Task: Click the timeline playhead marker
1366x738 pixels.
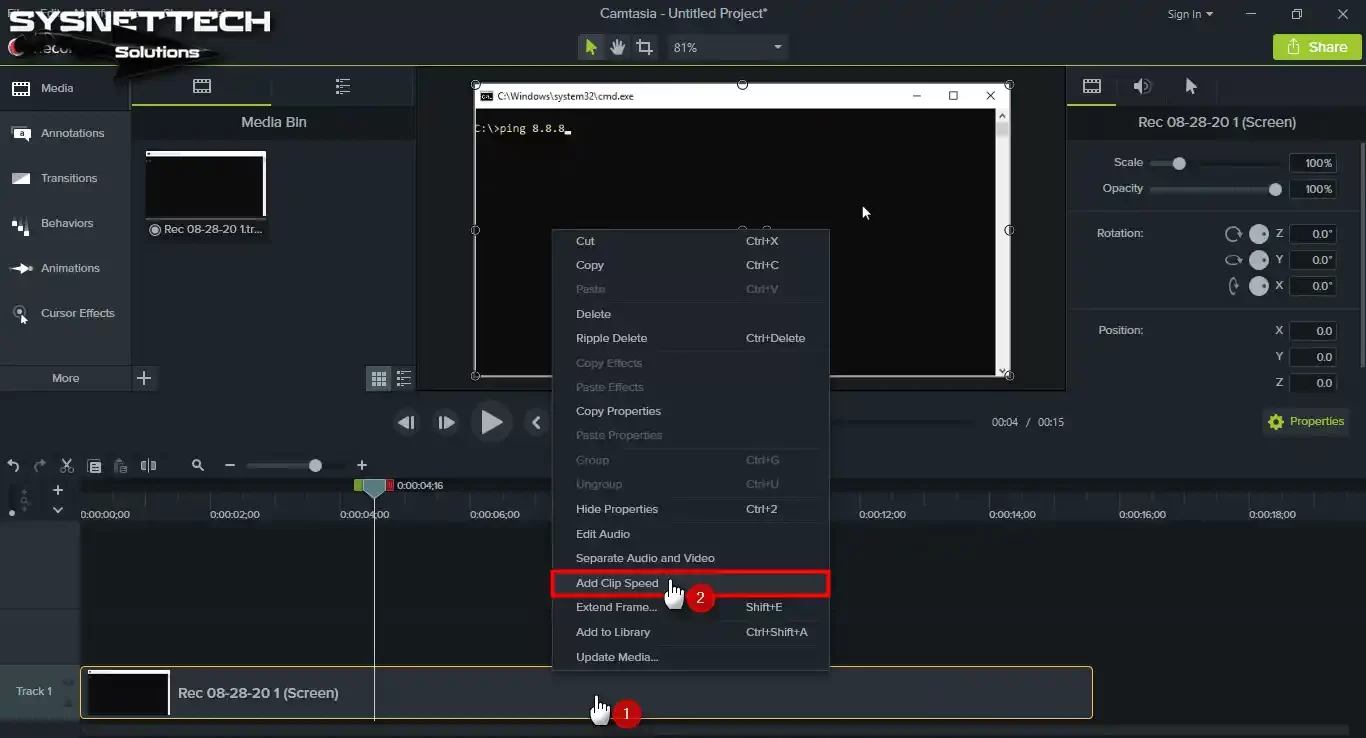Action: (374, 488)
